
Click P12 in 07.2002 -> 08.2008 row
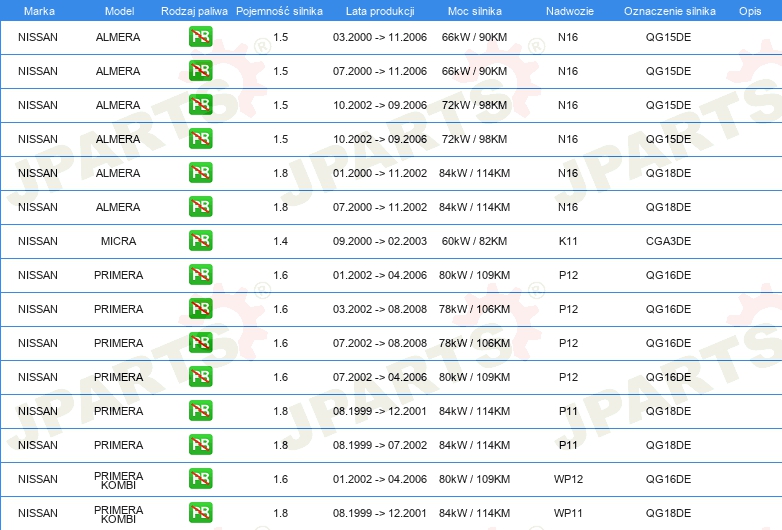[568, 343]
